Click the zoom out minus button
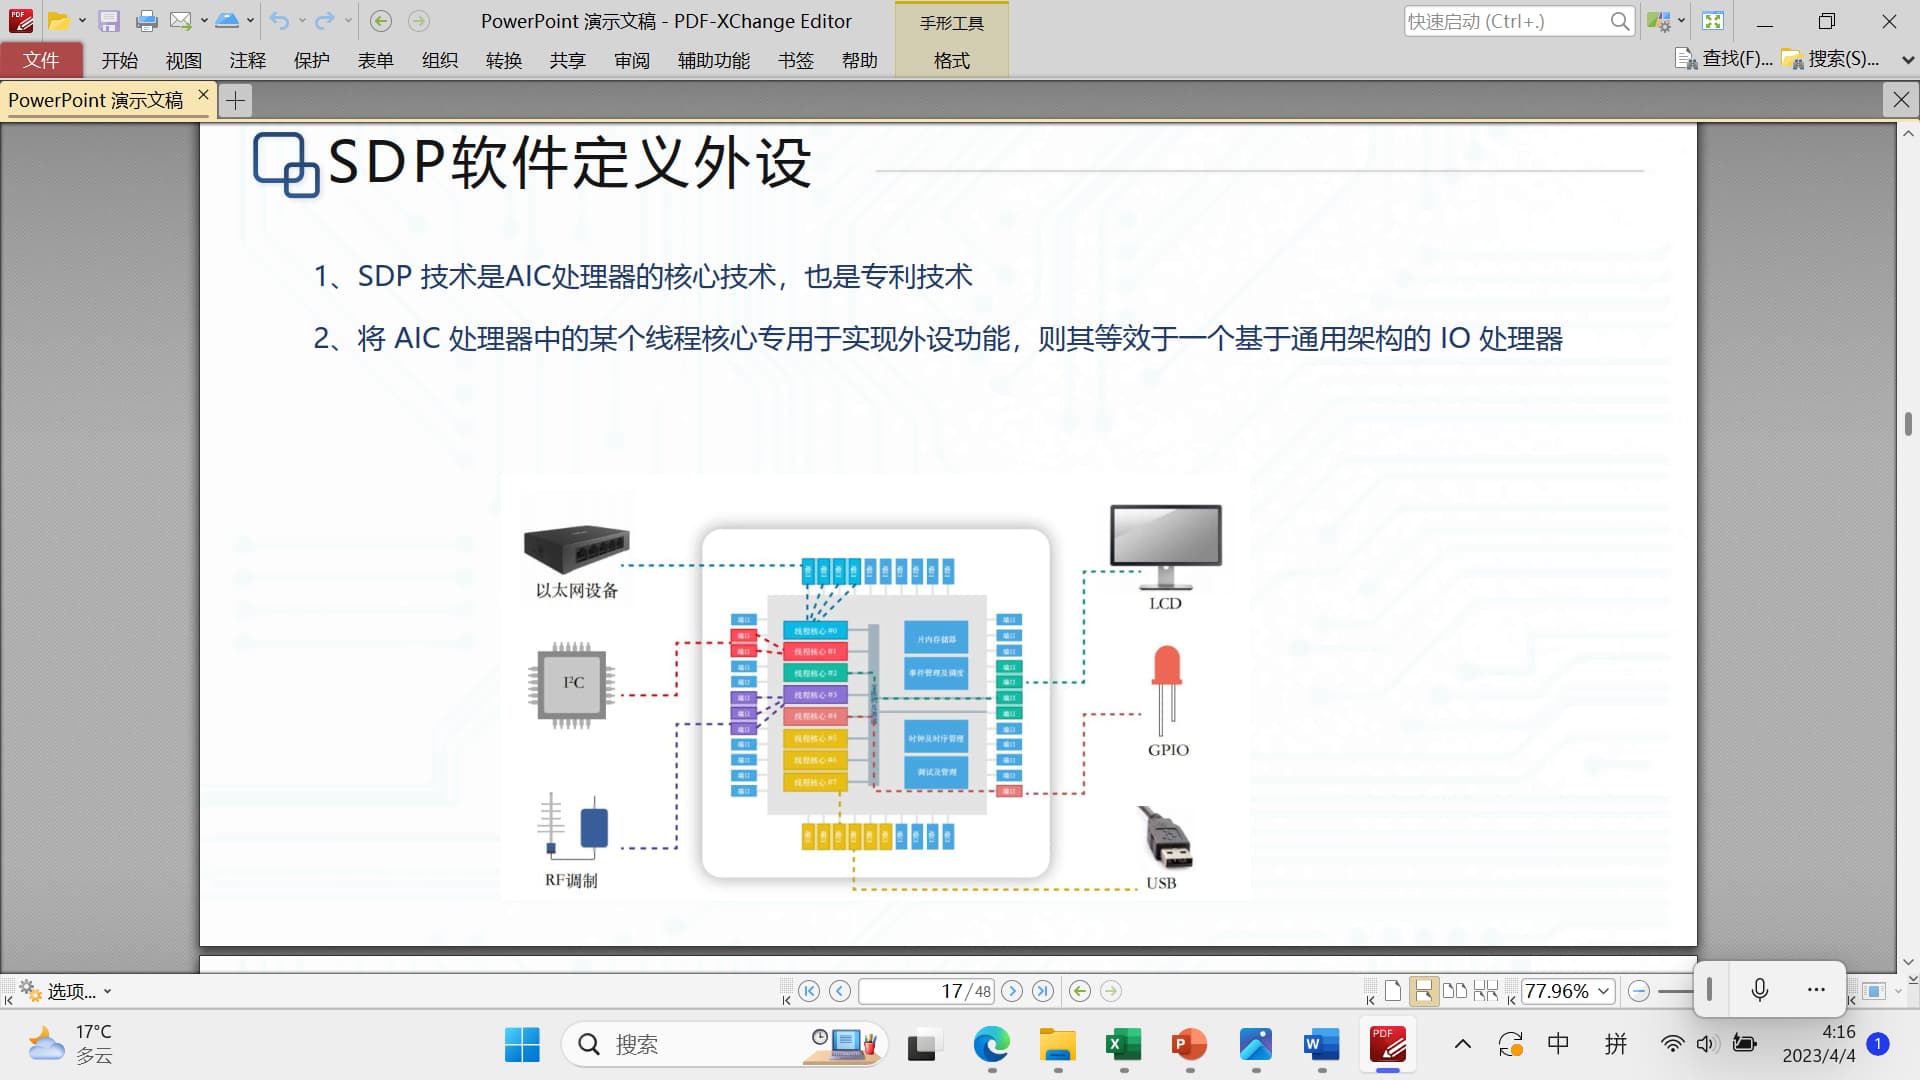The height and width of the screenshot is (1080, 1920). 1638,991
